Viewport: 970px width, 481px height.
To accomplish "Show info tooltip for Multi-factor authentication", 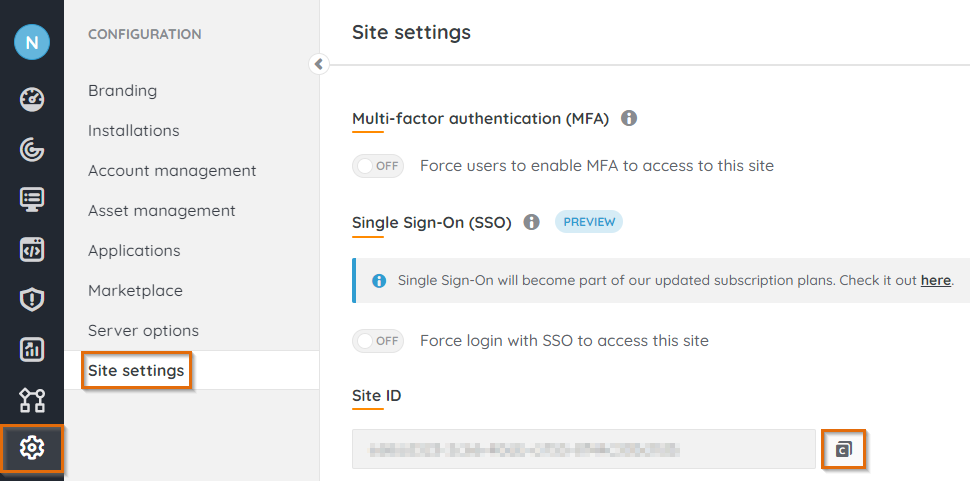I will click(629, 118).
